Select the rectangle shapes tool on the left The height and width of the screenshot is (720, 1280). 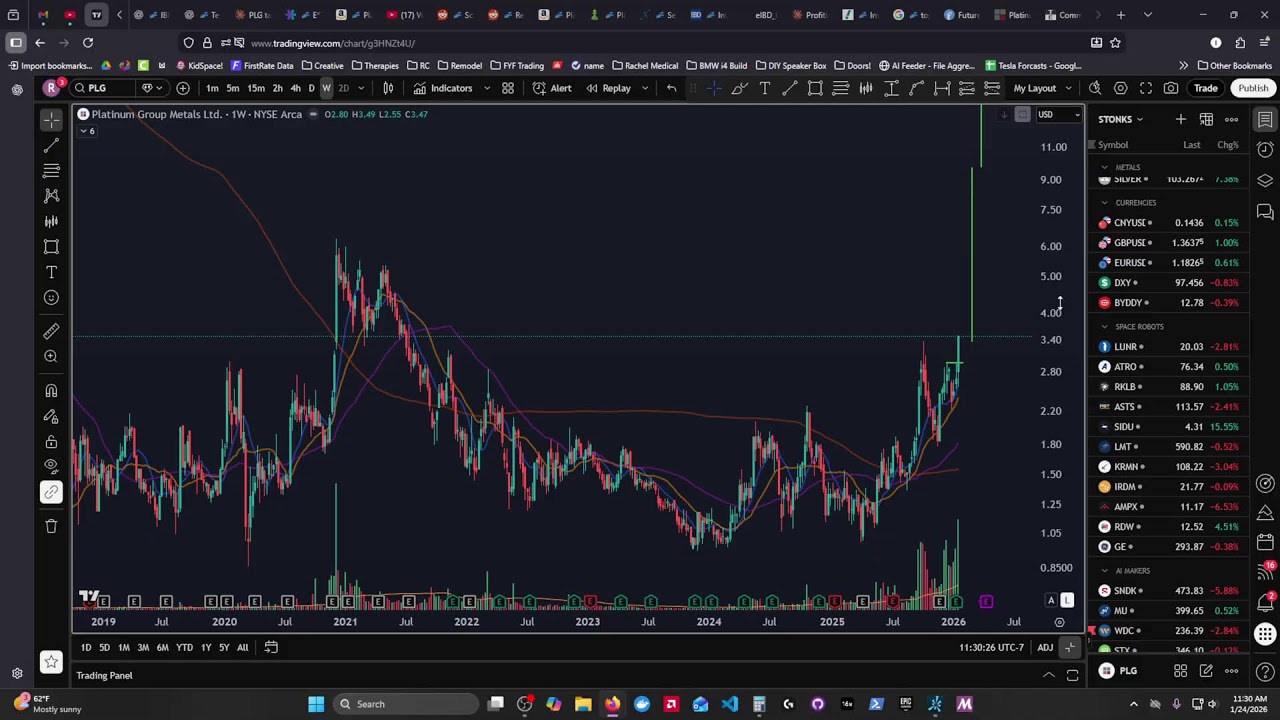(51, 247)
